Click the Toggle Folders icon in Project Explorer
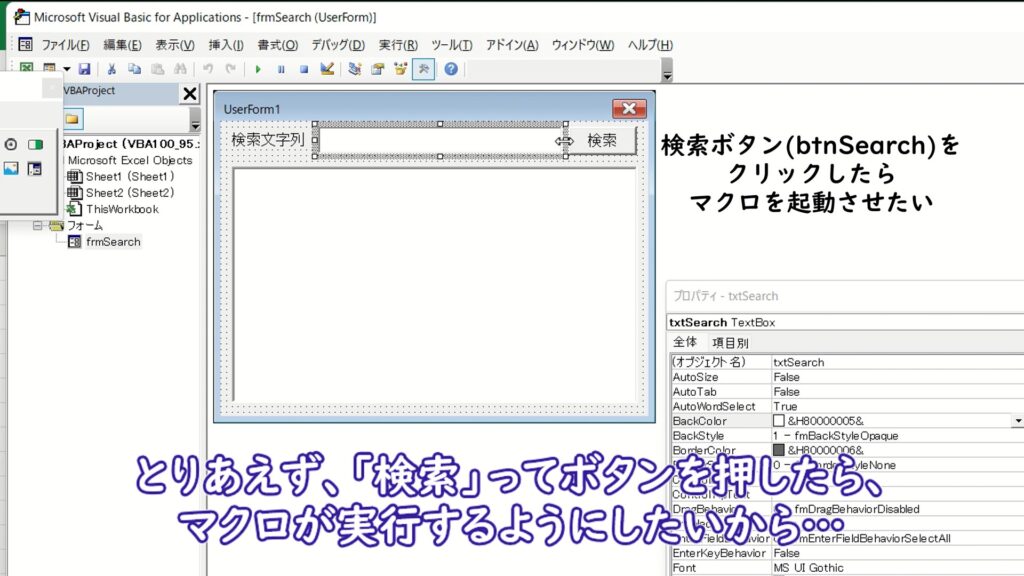 pyautogui.click(x=72, y=119)
